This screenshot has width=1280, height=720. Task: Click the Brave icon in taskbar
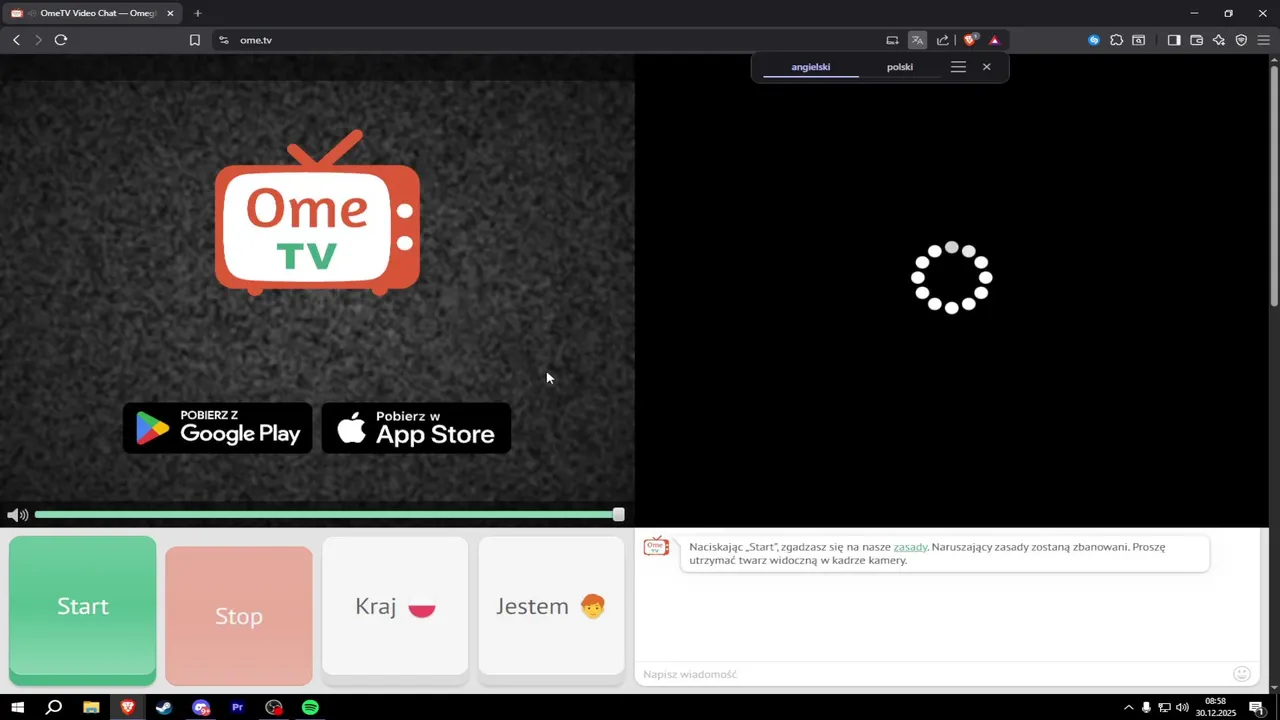point(127,707)
